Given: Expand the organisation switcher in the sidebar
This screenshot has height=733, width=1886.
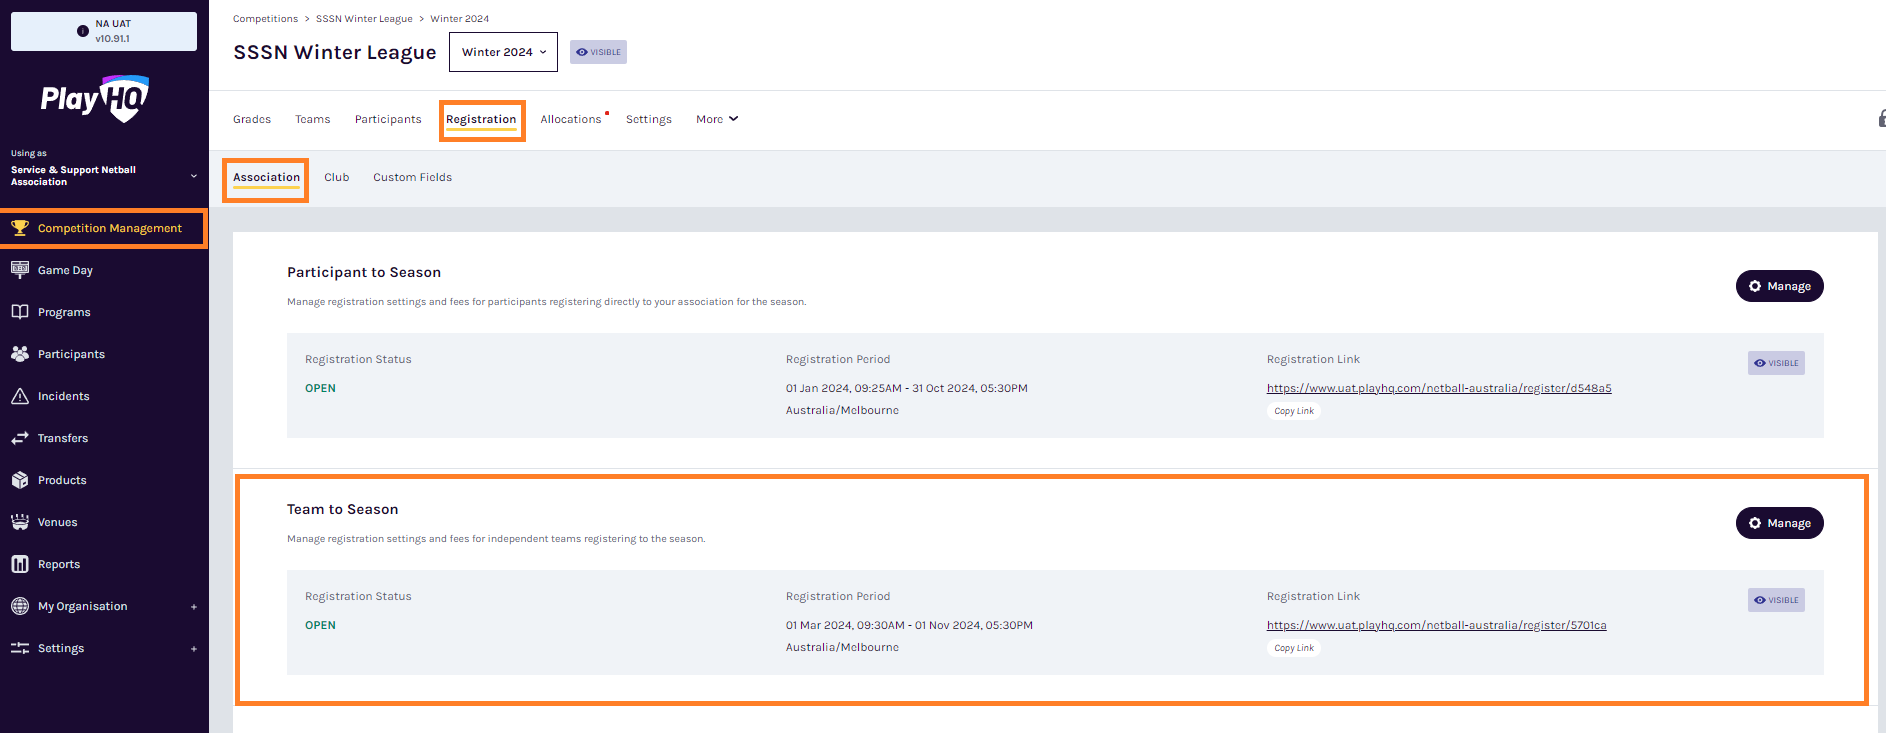Looking at the screenshot, I should 194,176.
